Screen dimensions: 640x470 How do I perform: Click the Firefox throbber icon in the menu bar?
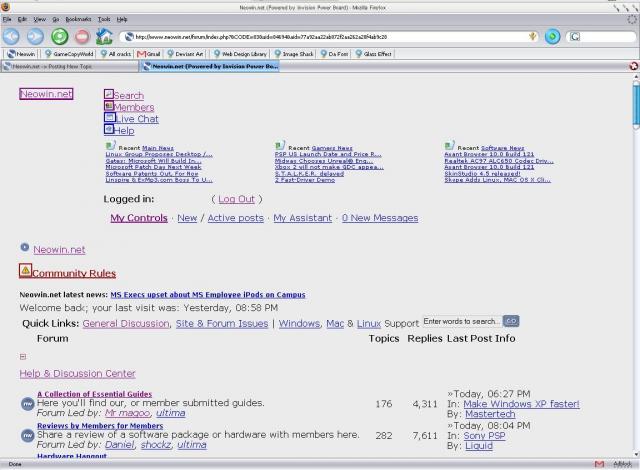(x=632, y=19)
